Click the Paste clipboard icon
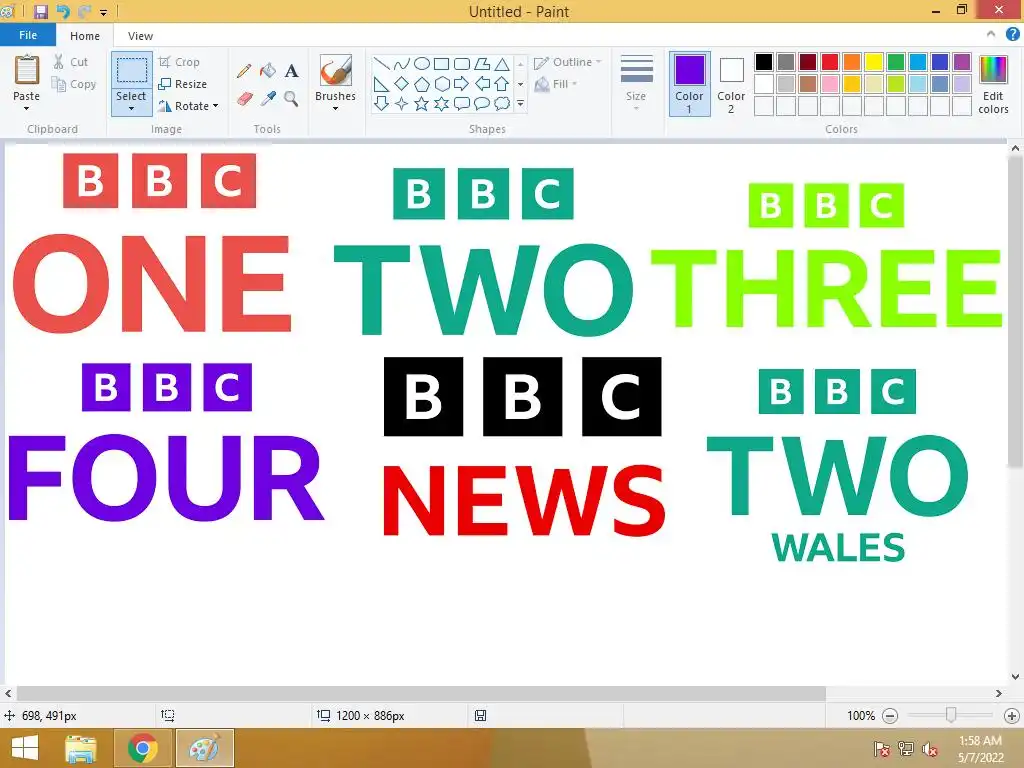This screenshot has height=768, width=1024. (27, 70)
